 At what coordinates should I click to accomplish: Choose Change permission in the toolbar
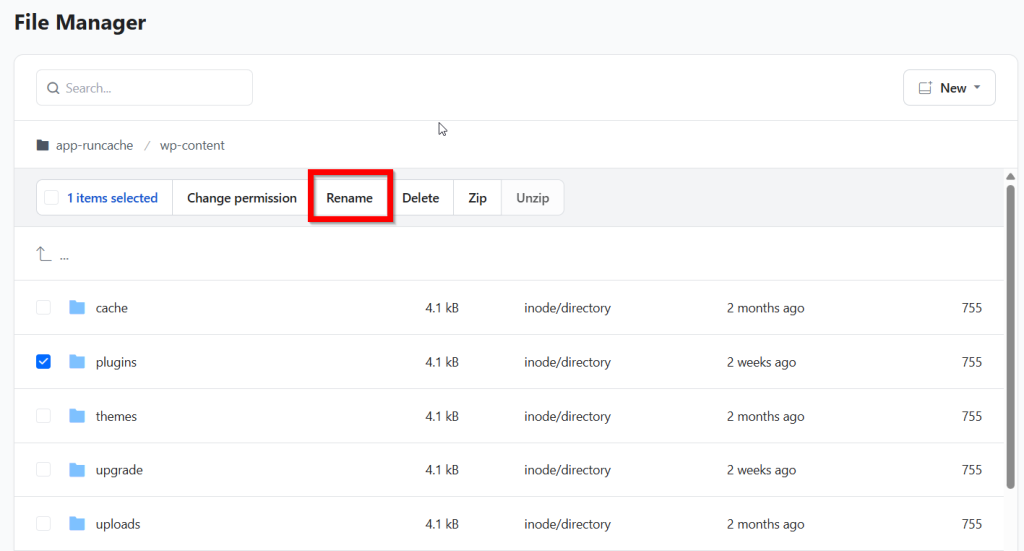click(x=241, y=198)
